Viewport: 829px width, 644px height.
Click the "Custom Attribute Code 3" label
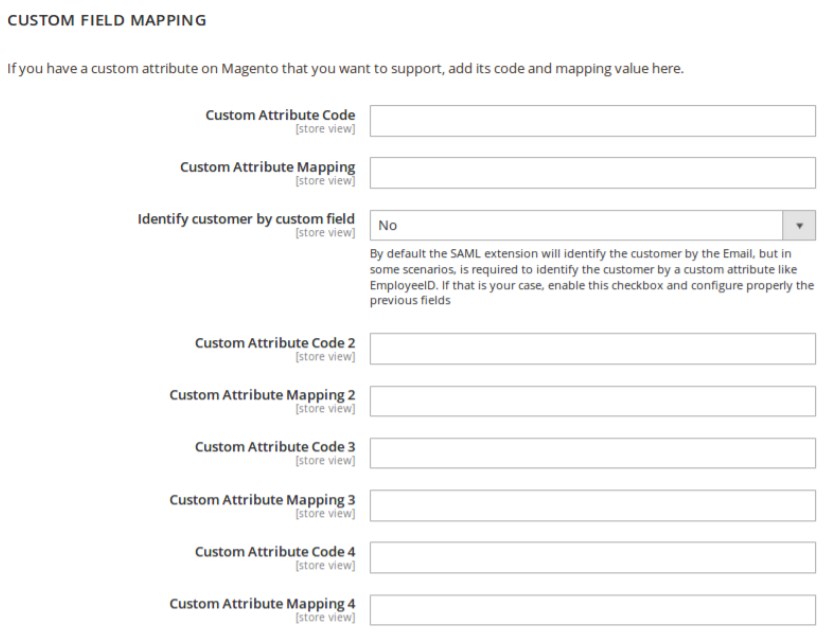coord(275,447)
